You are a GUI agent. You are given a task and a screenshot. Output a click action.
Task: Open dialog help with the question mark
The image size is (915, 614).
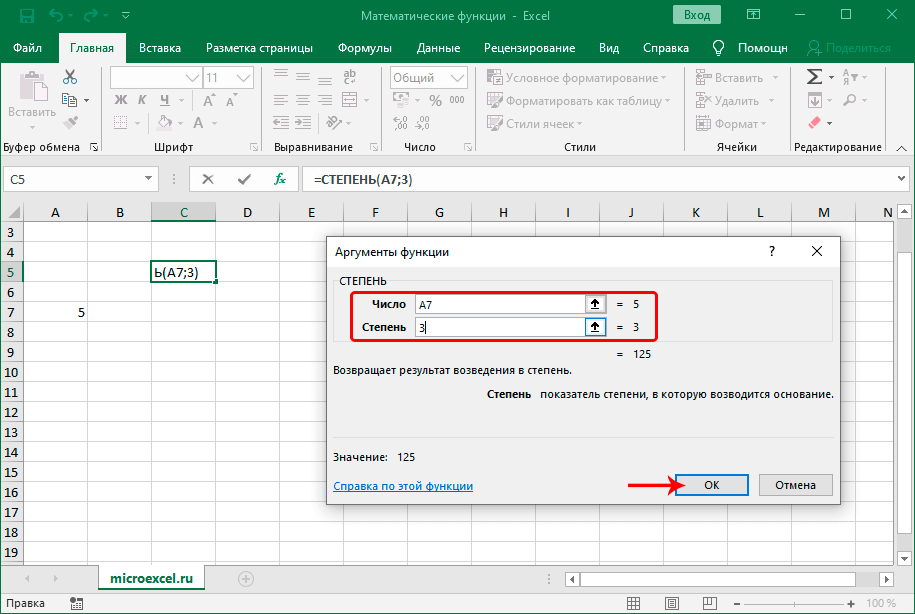[x=771, y=252]
